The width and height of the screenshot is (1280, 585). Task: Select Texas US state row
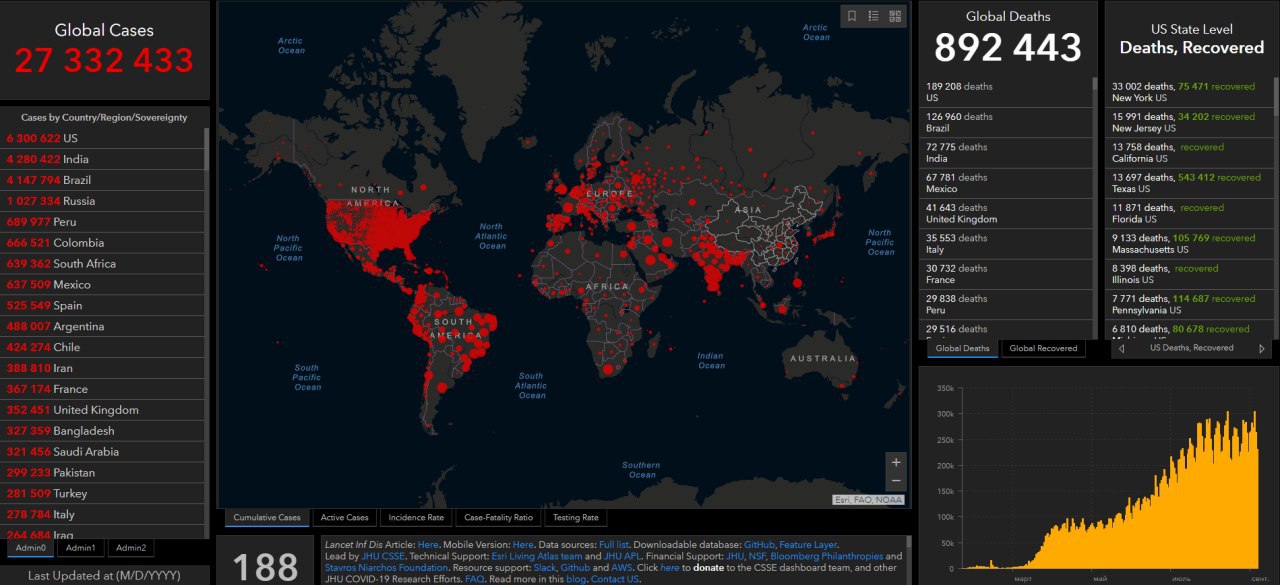coord(1190,183)
